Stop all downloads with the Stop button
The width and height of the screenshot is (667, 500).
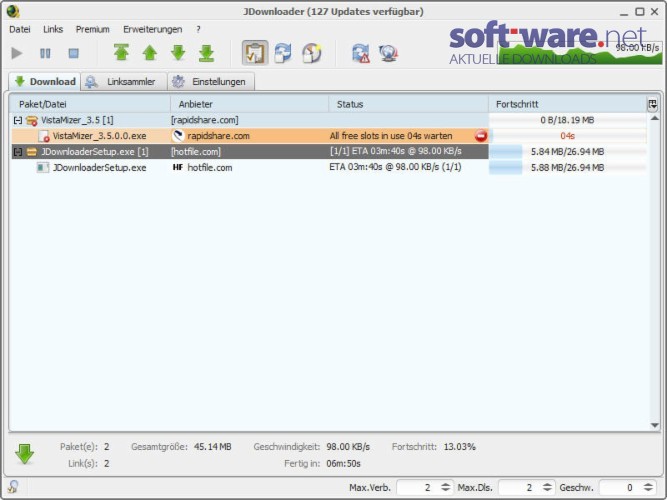pos(74,53)
